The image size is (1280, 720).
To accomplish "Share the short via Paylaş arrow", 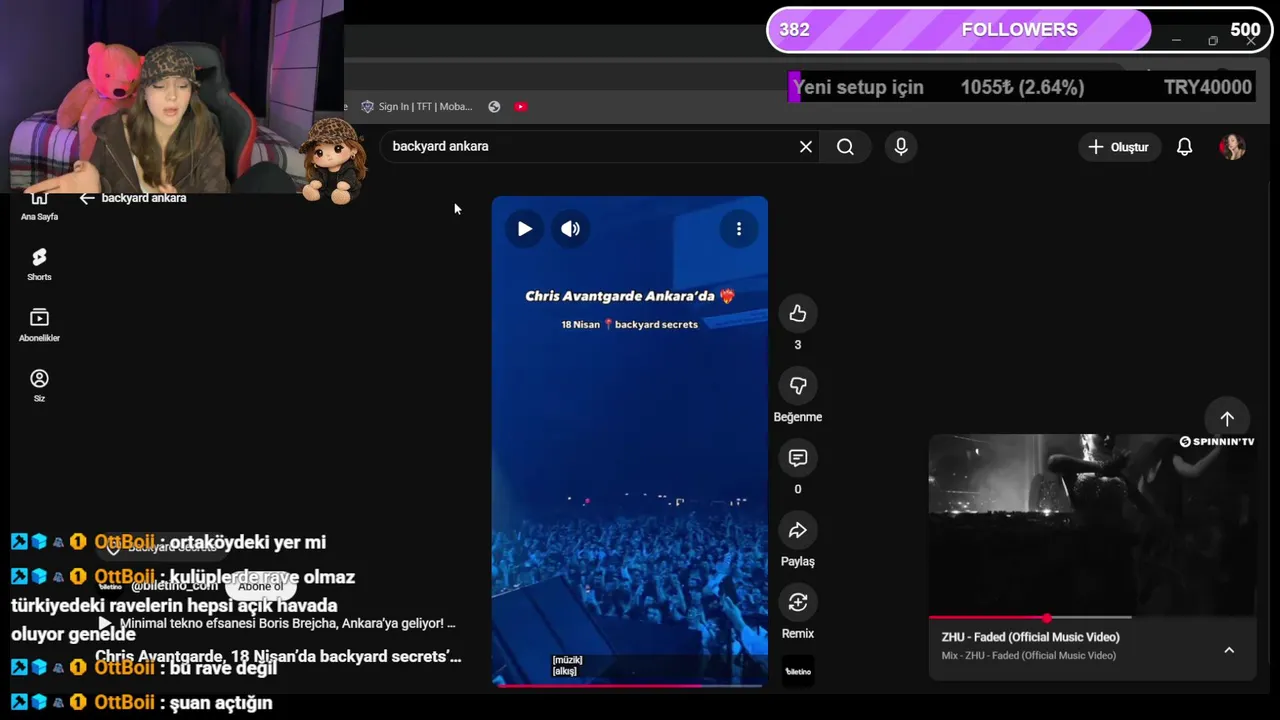I will point(798,530).
